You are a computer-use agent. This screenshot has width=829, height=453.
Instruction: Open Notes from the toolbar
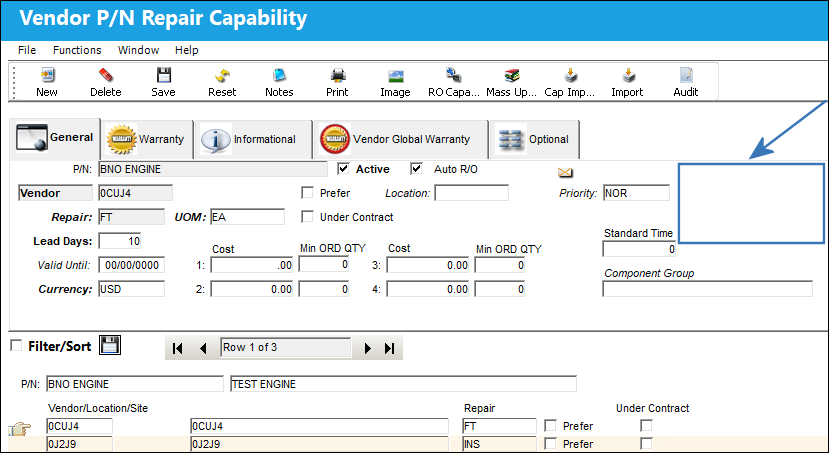(x=279, y=76)
